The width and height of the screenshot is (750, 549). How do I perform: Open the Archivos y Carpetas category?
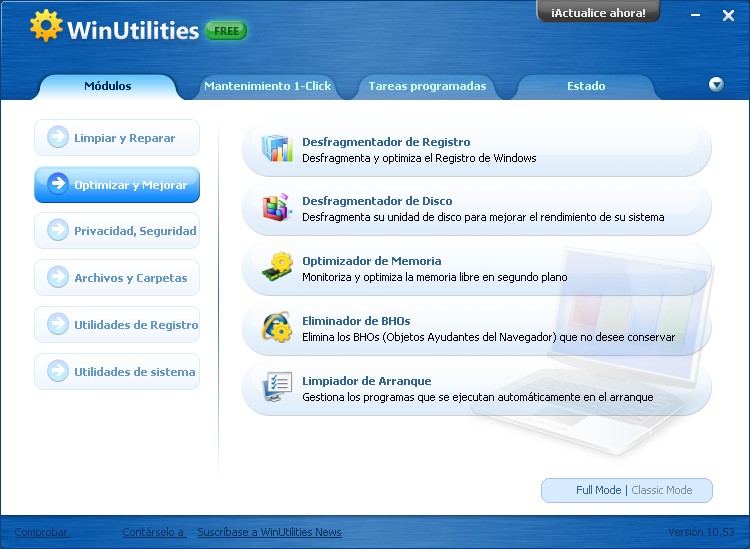point(117,277)
